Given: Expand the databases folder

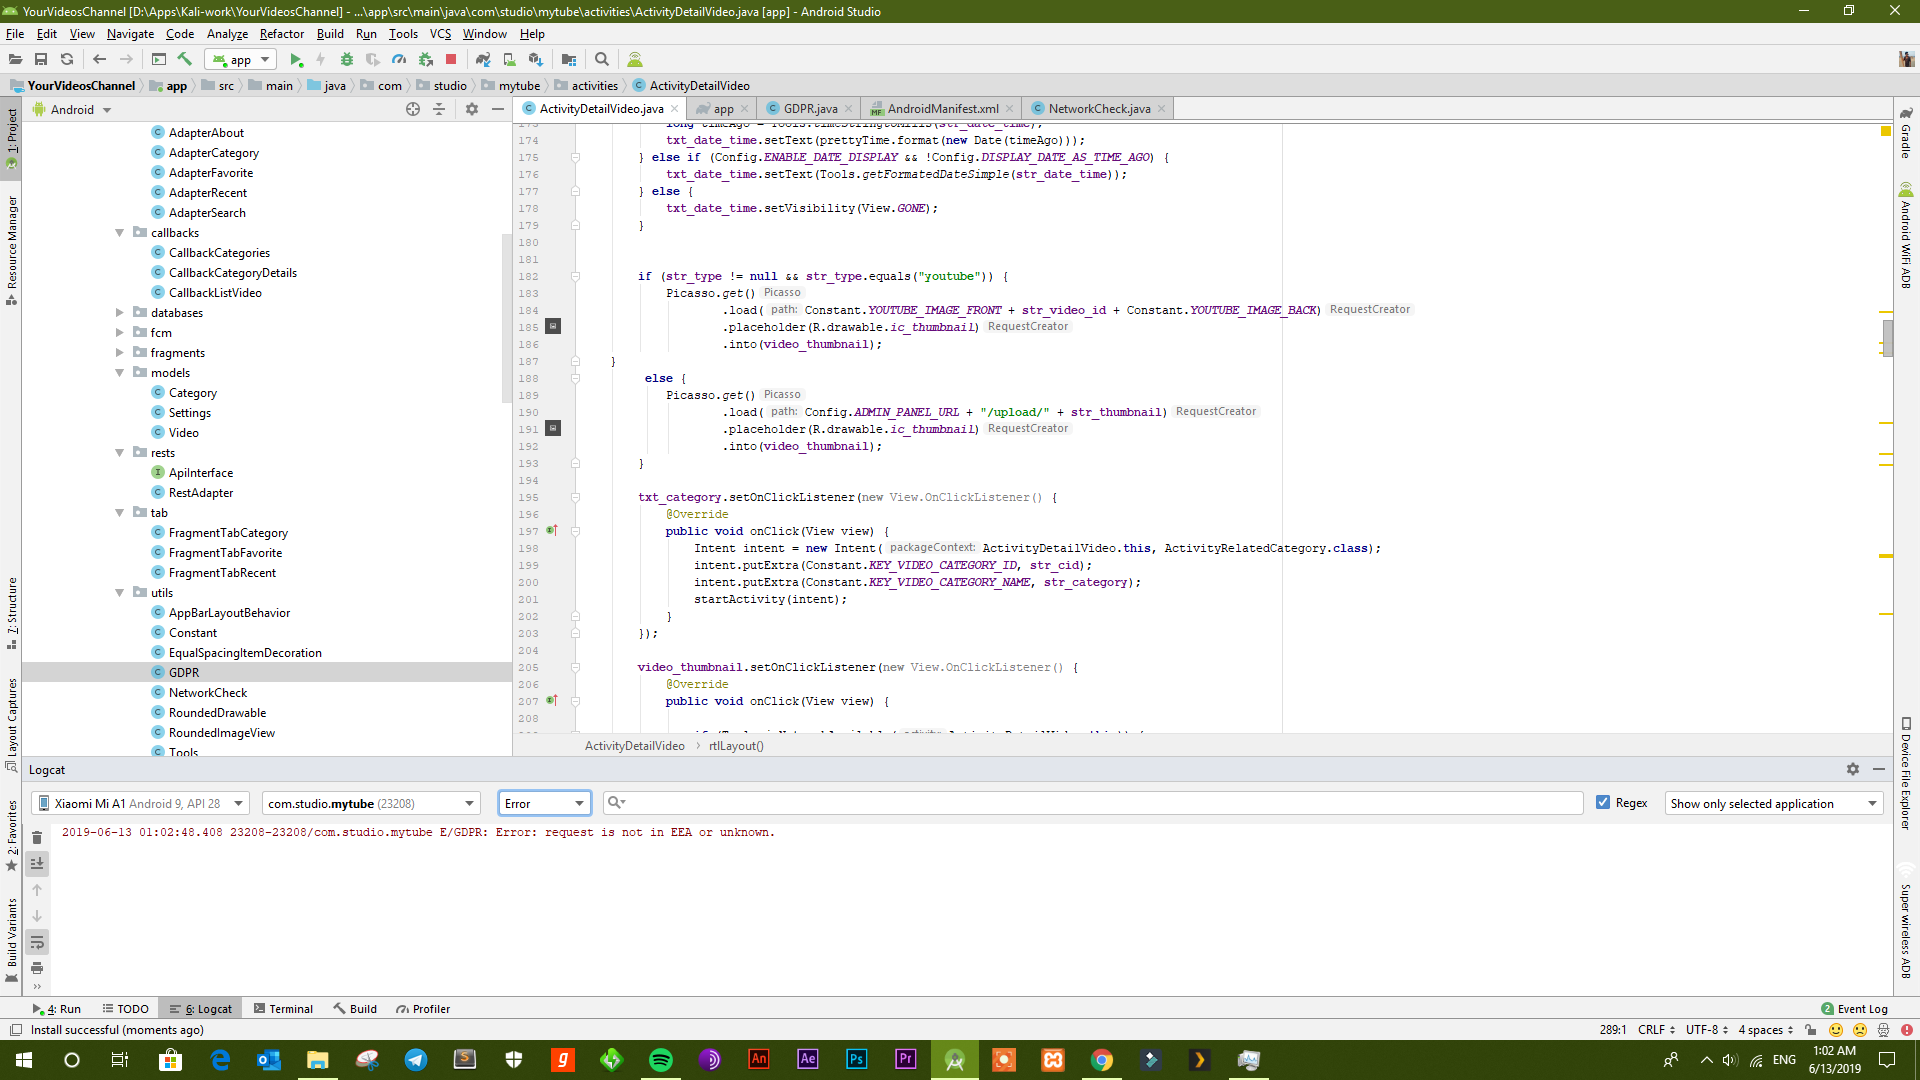Looking at the screenshot, I should tap(120, 313).
